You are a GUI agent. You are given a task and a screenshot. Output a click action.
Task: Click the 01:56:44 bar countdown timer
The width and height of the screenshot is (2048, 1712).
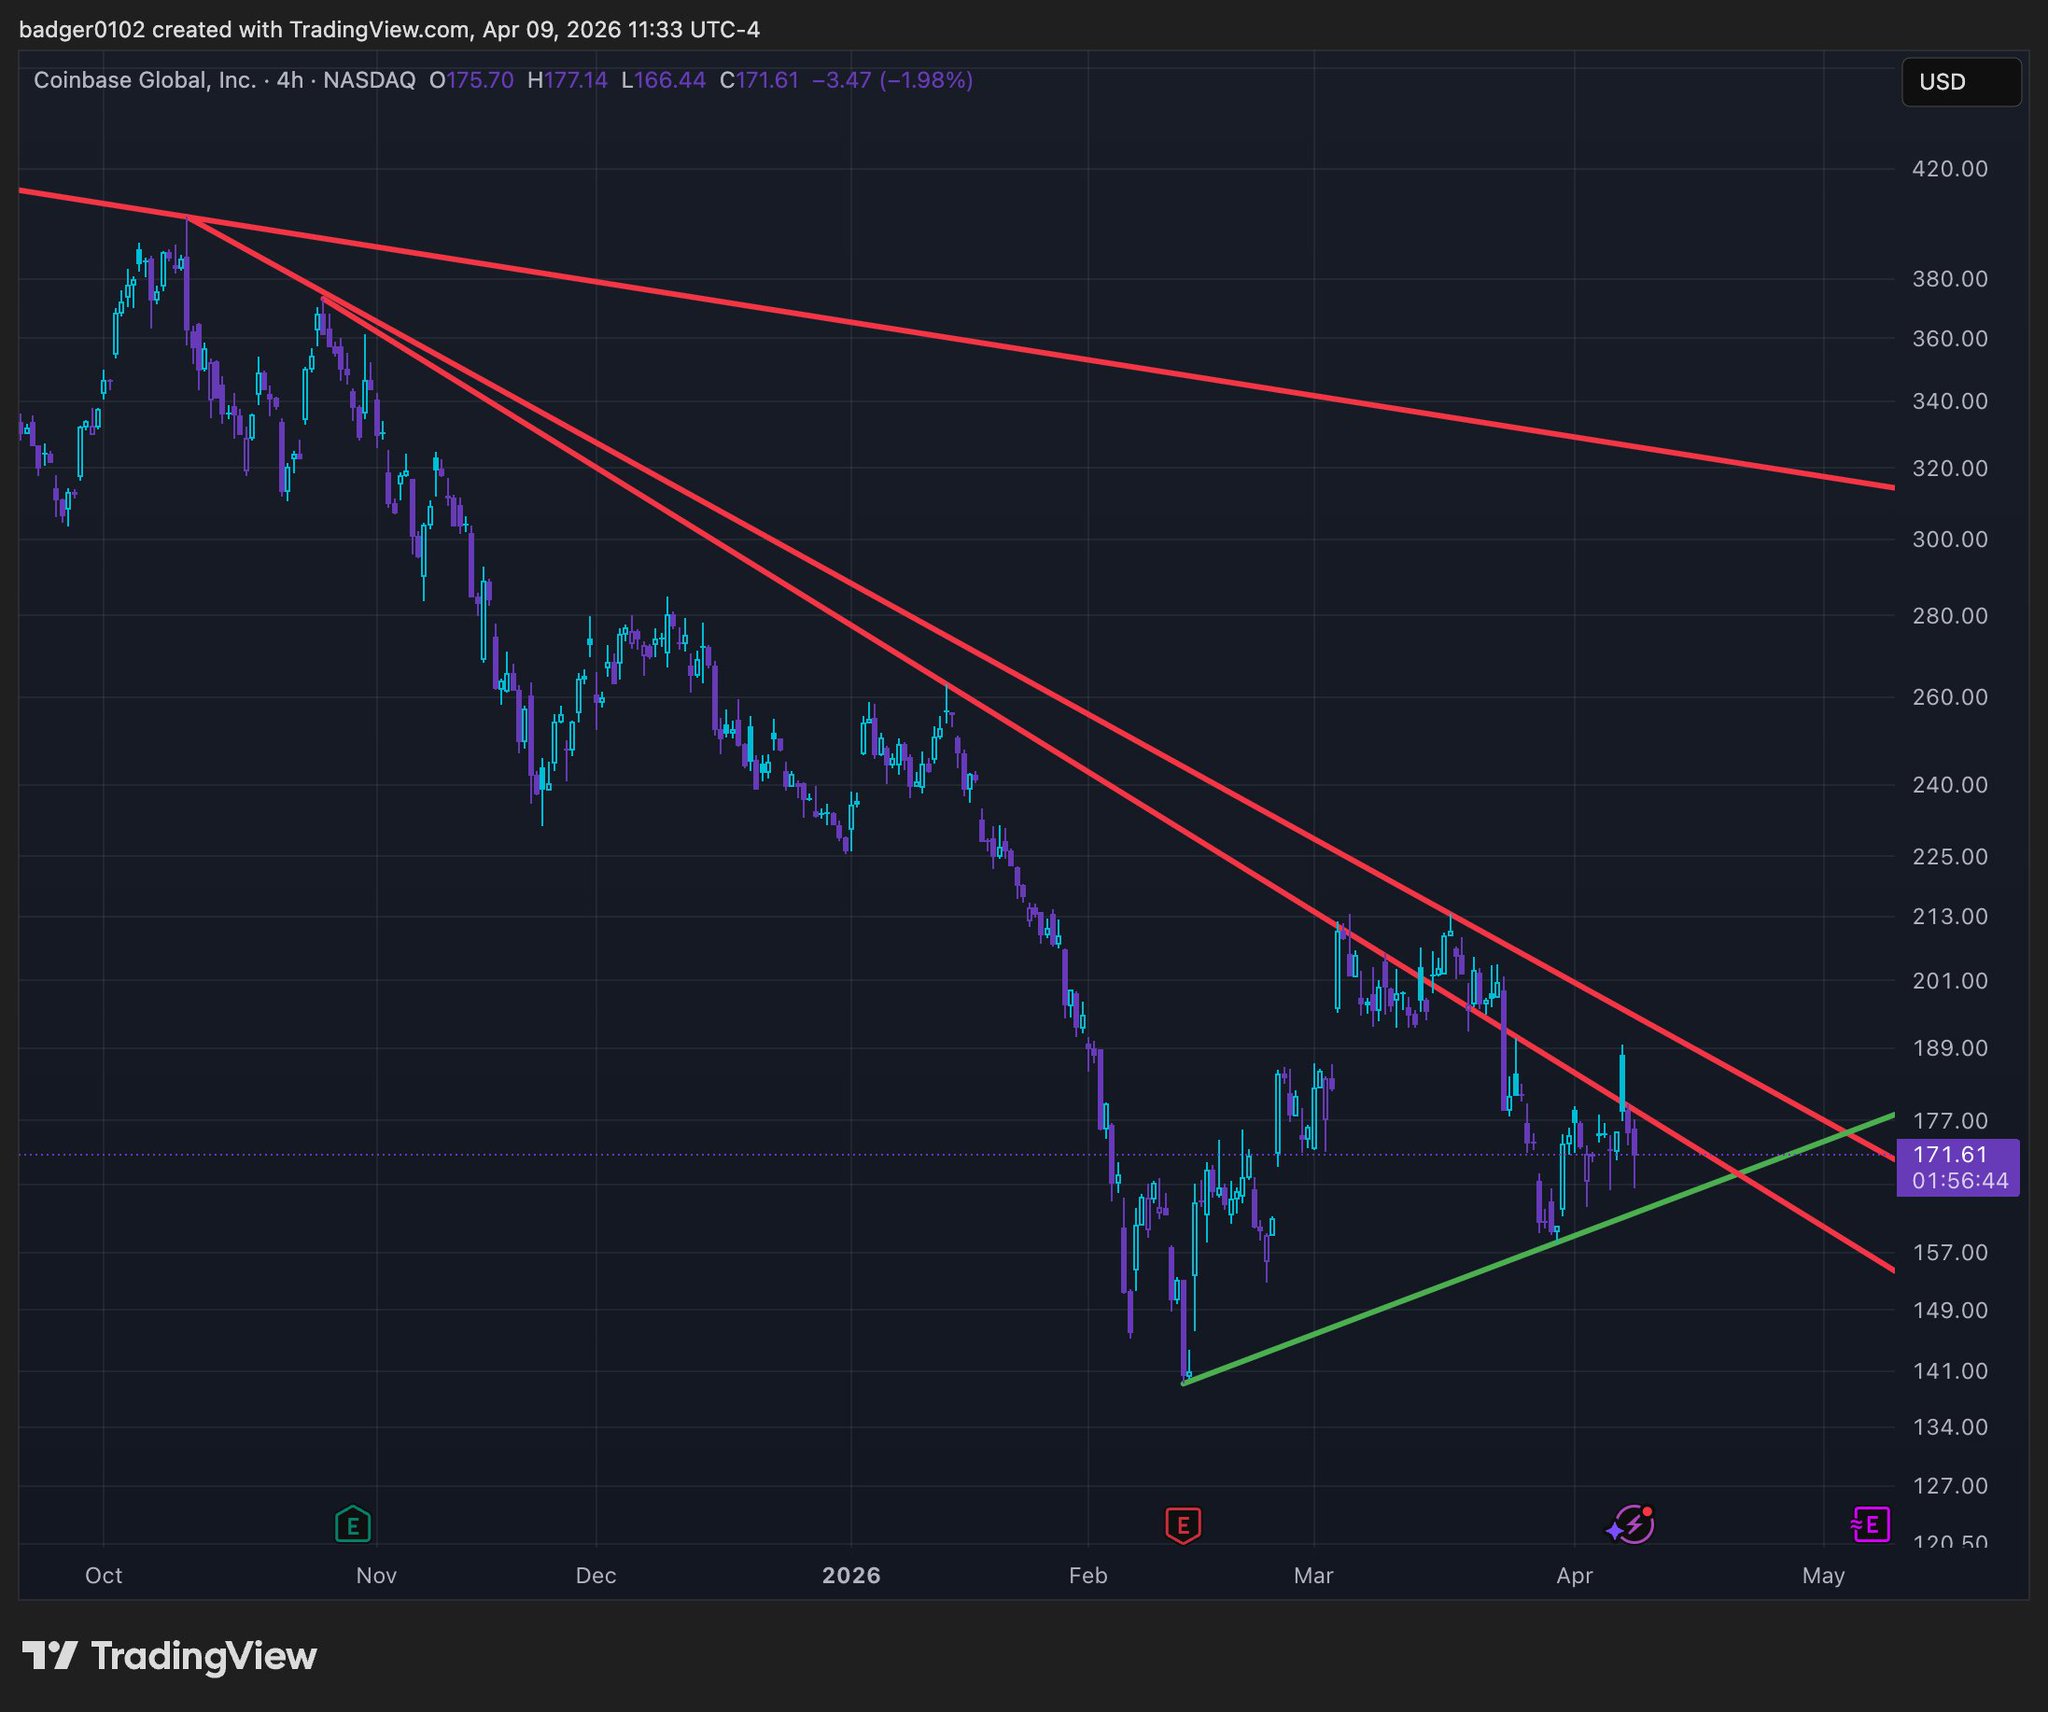tap(1960, 1181)
